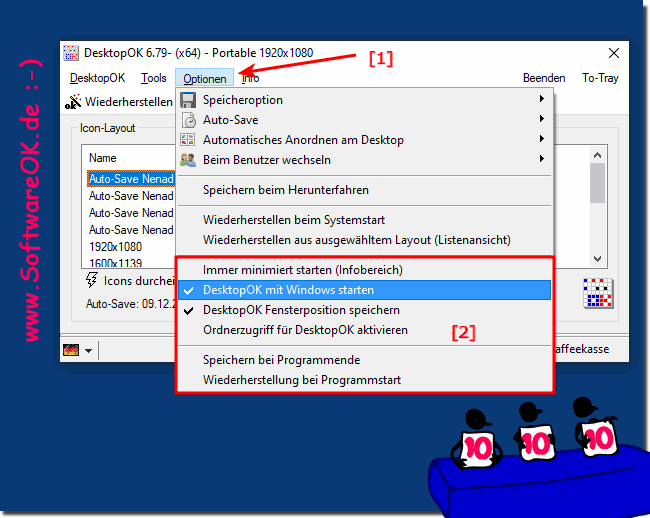Viewport: 650px width, 518px height.
Task: Enable Ordnerzugriff für DesktopOK aktivieren
Action: (x=364, y=330)
